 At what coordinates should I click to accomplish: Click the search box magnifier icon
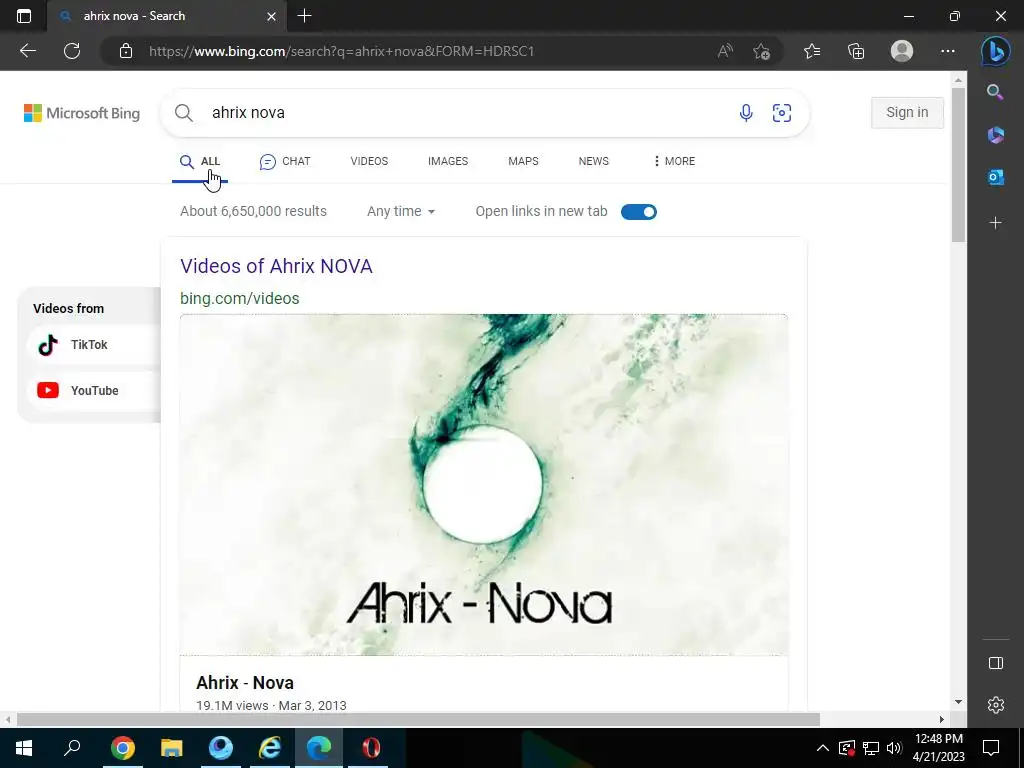coord(184,113)
